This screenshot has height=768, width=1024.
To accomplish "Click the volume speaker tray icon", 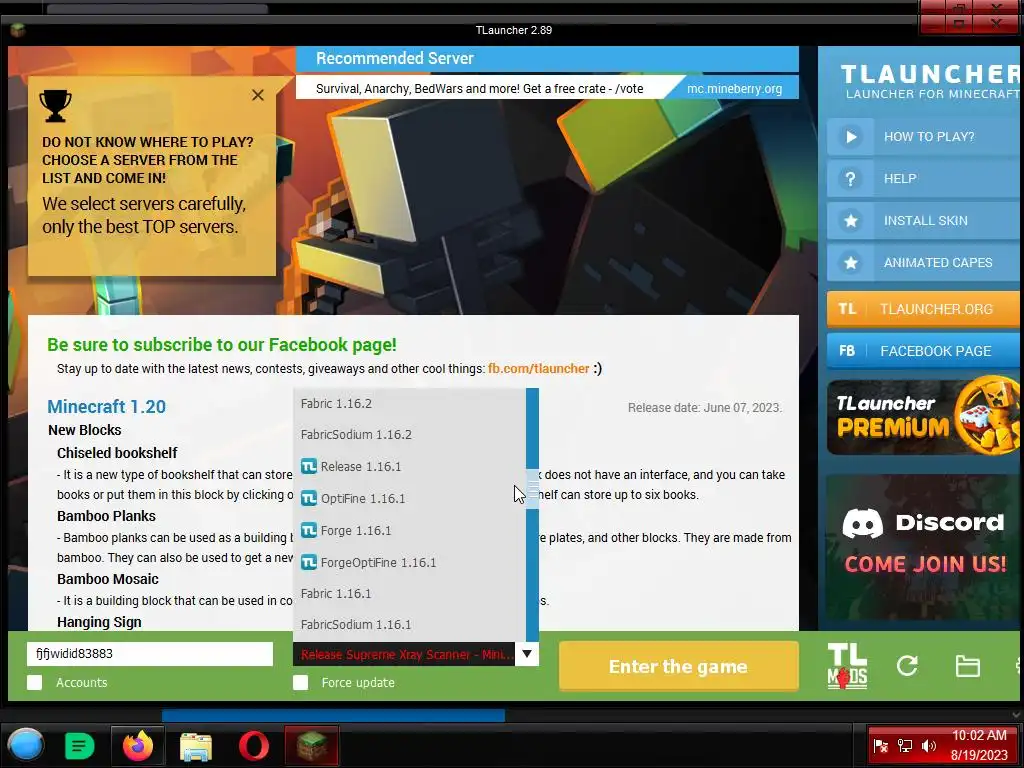I will pos(928,746).
